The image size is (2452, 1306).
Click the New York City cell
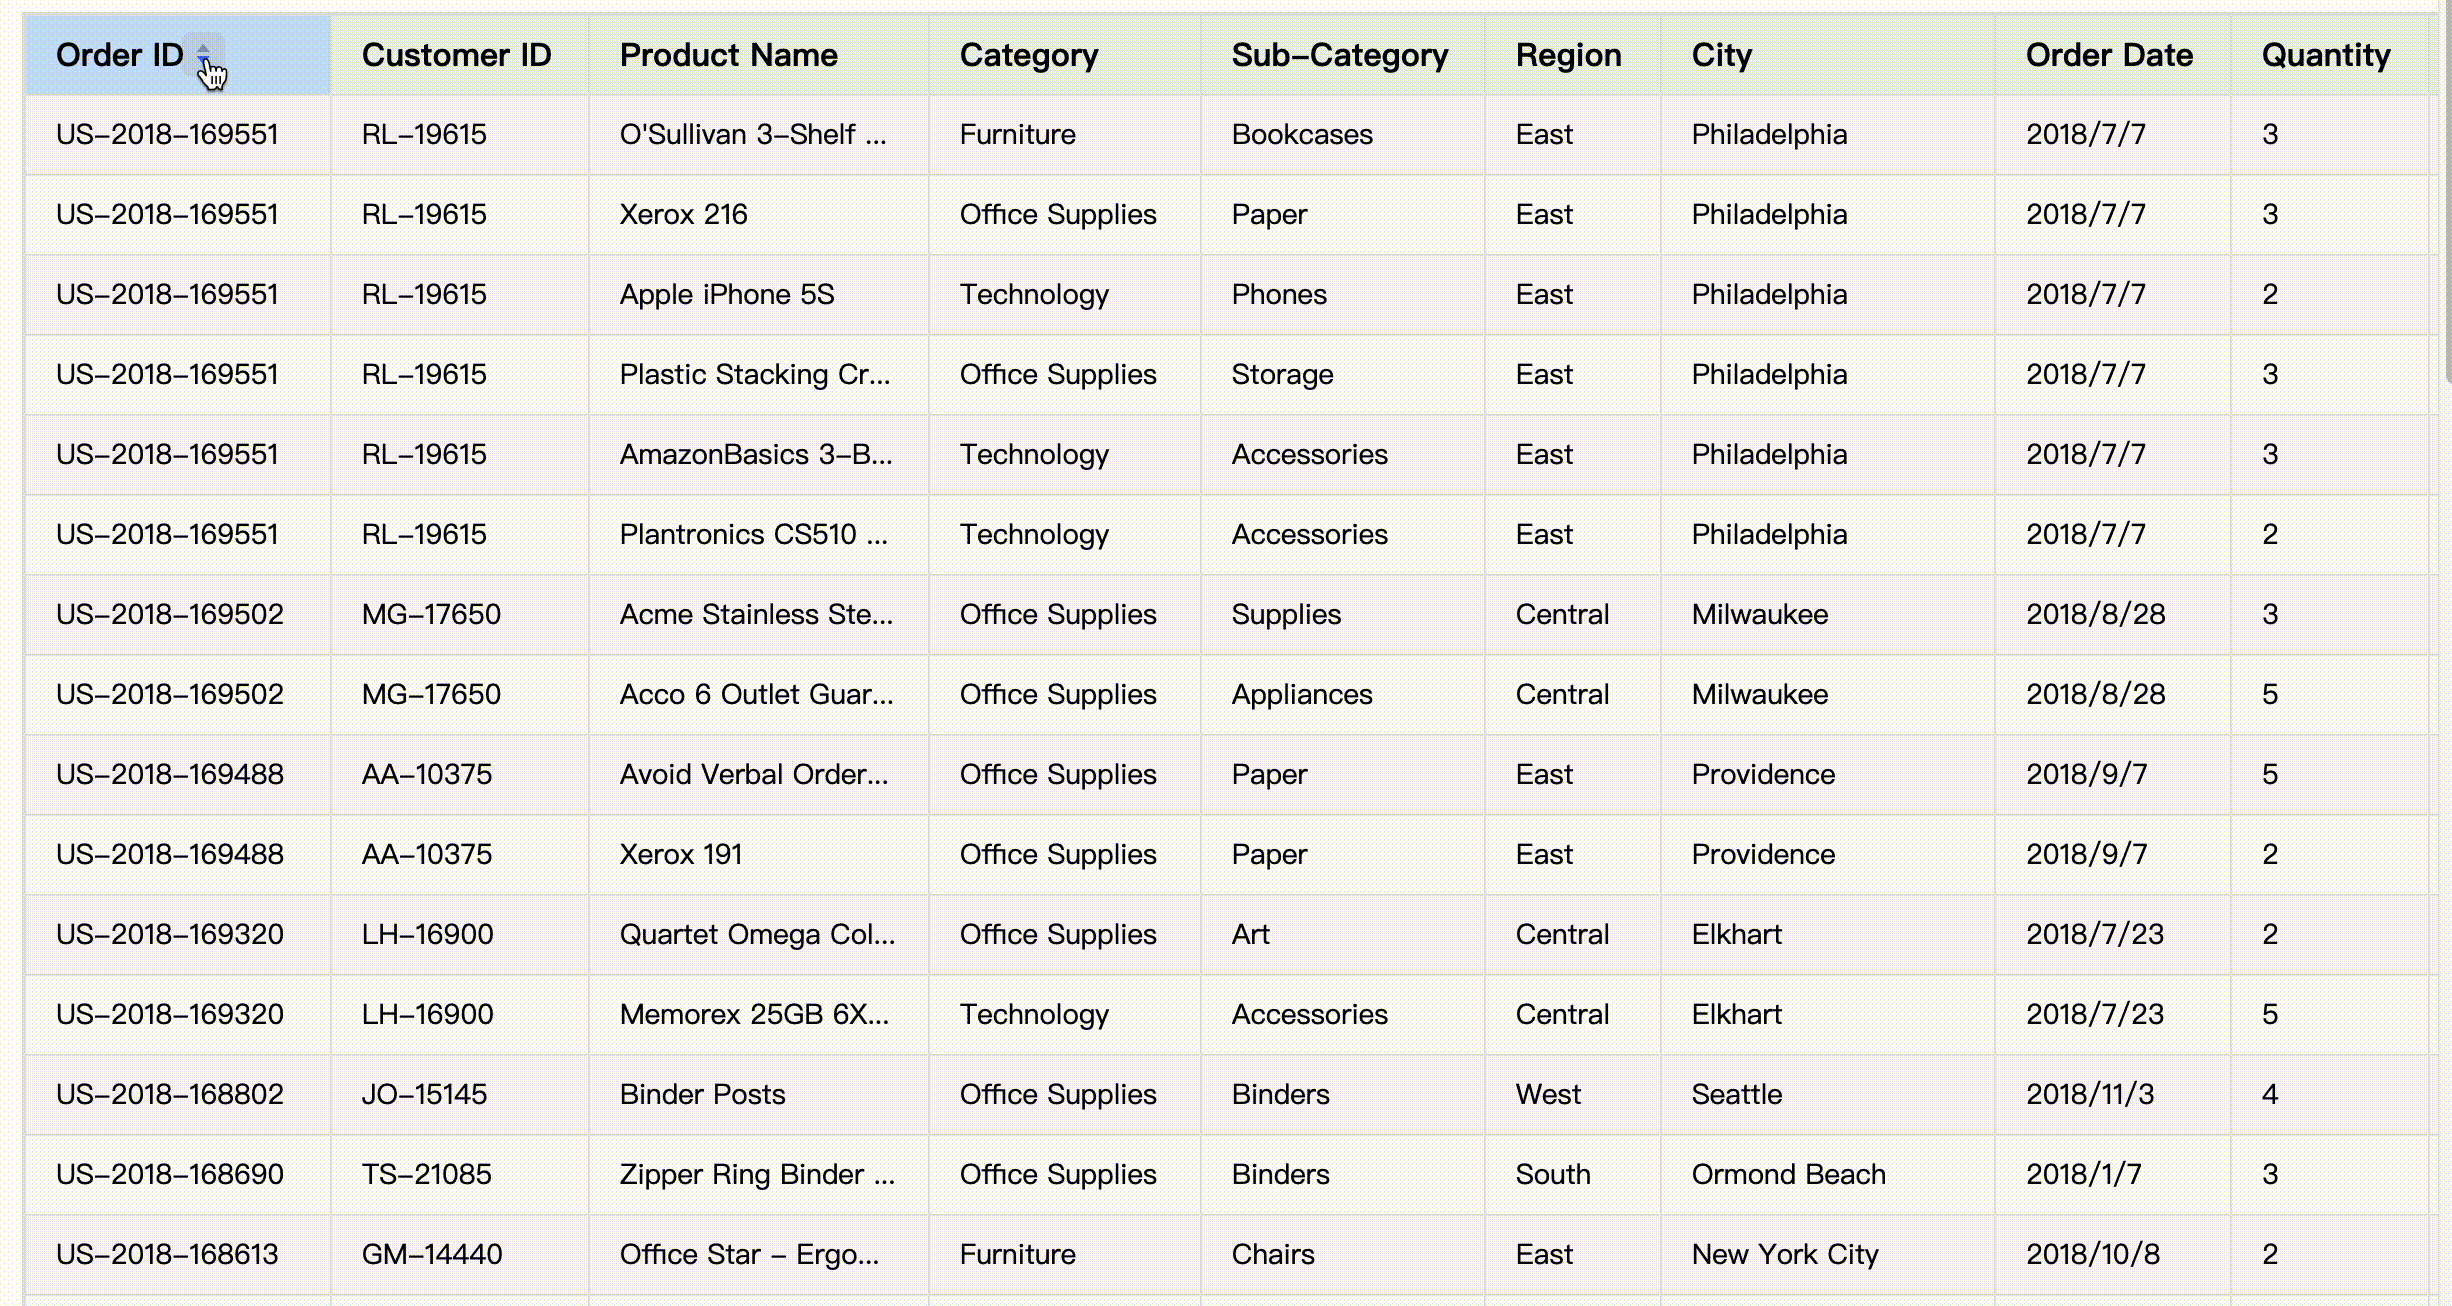tap(1784, 1254)
